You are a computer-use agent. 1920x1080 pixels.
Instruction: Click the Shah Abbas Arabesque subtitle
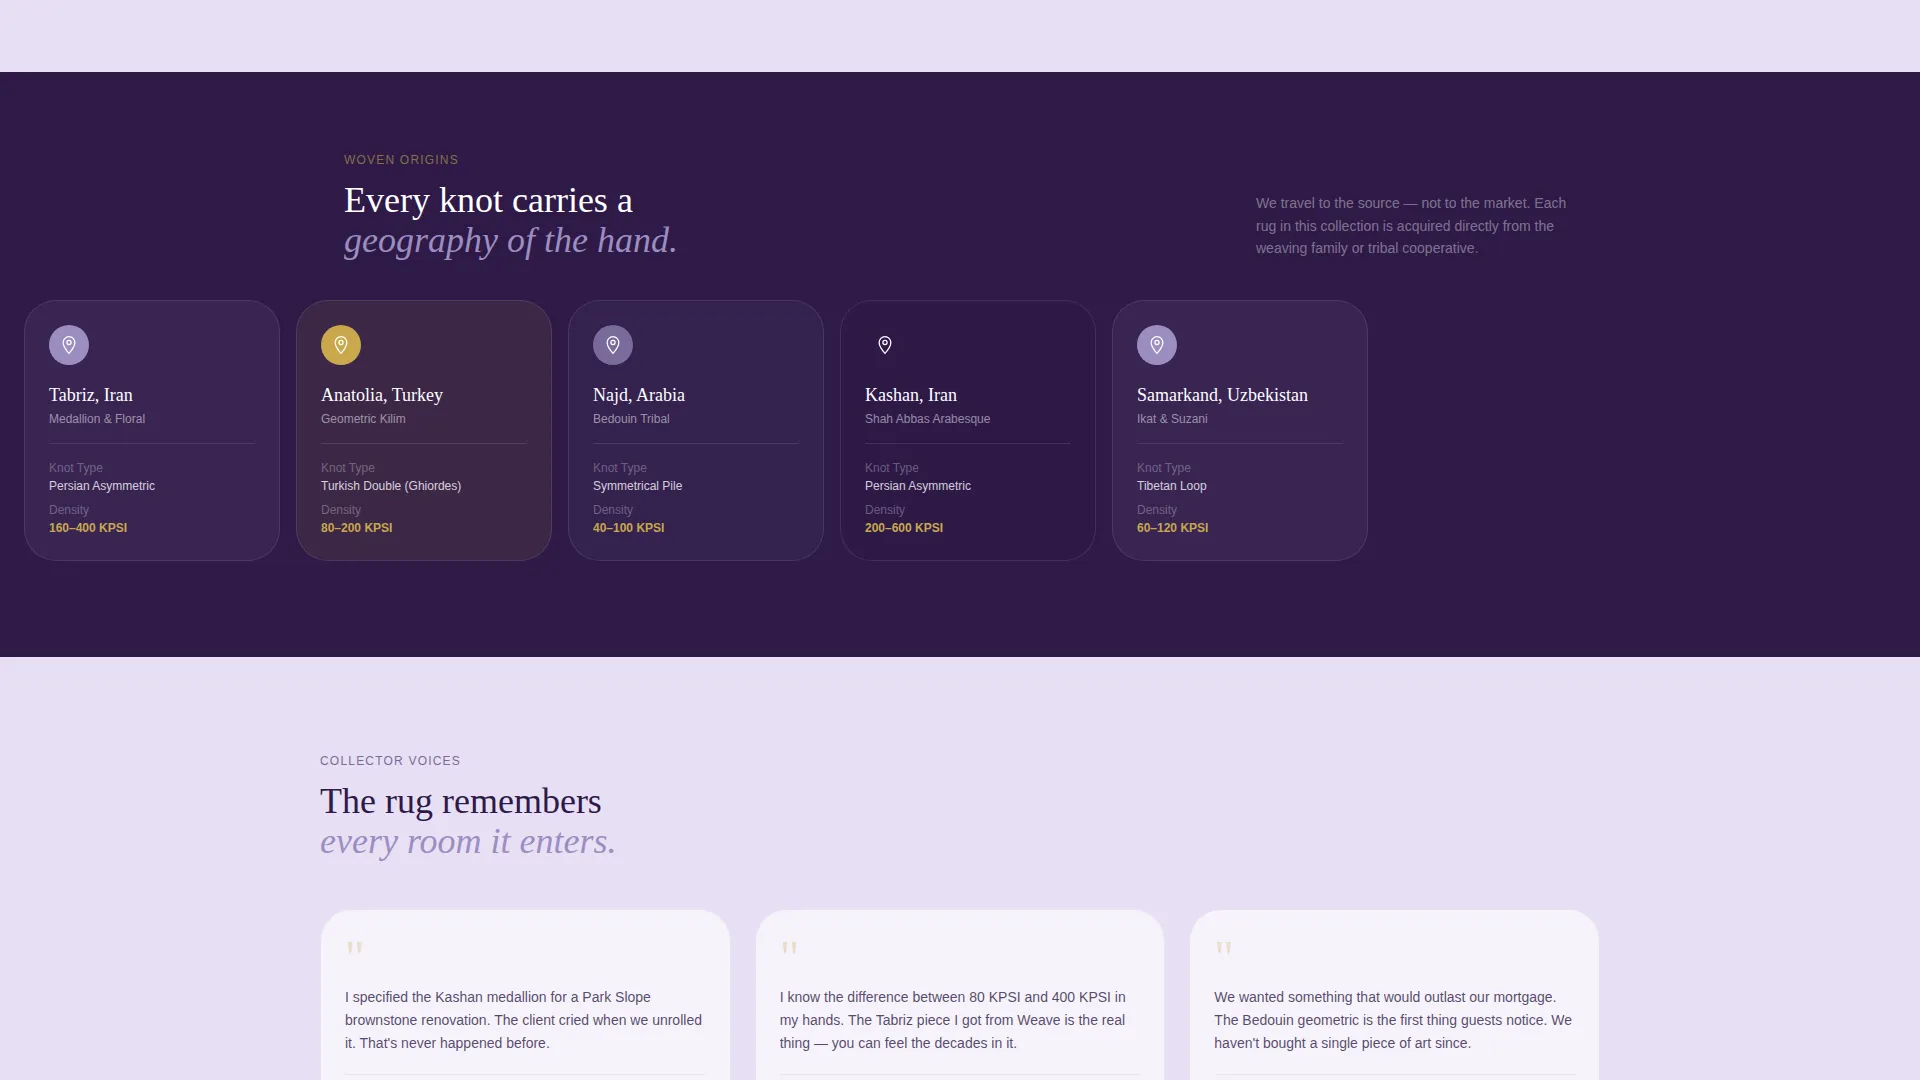pos(928,419)
